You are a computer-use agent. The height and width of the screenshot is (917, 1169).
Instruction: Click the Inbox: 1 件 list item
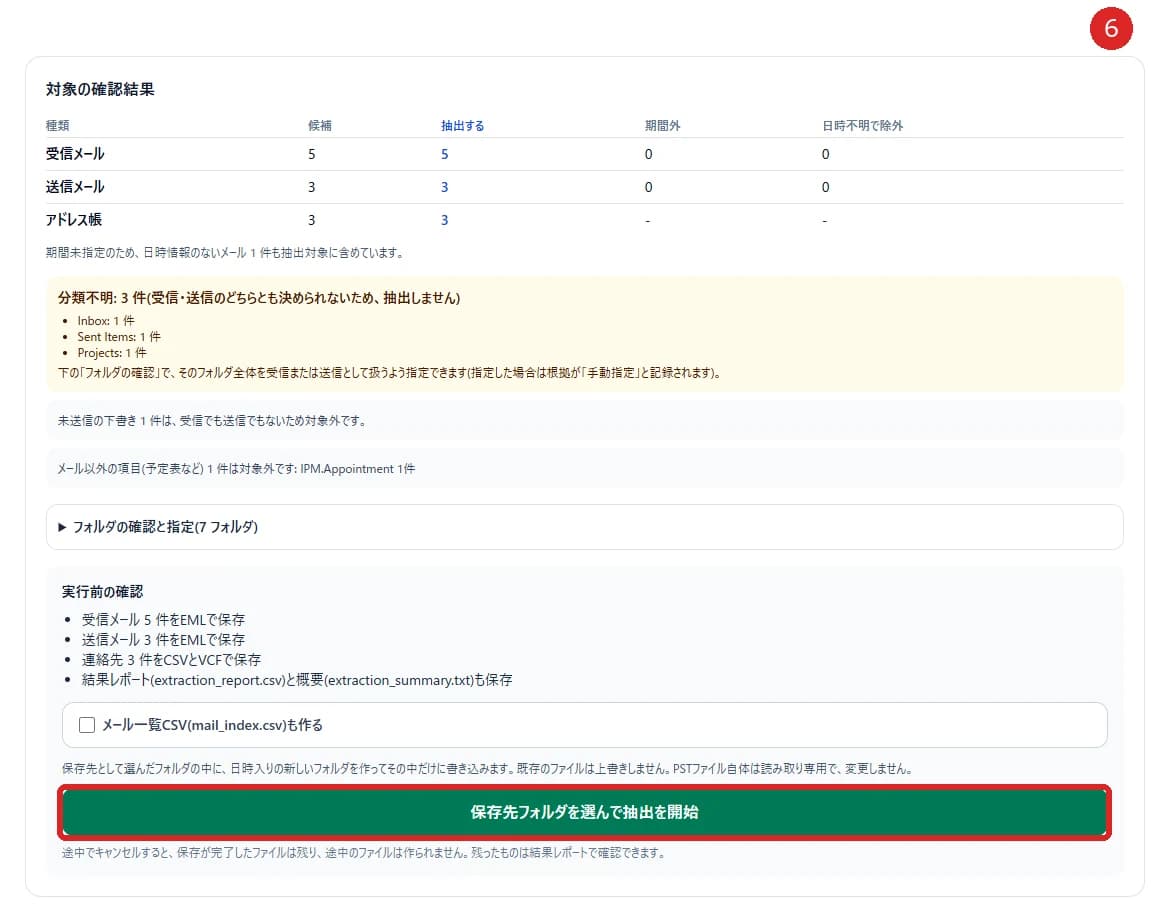point(106,321)
